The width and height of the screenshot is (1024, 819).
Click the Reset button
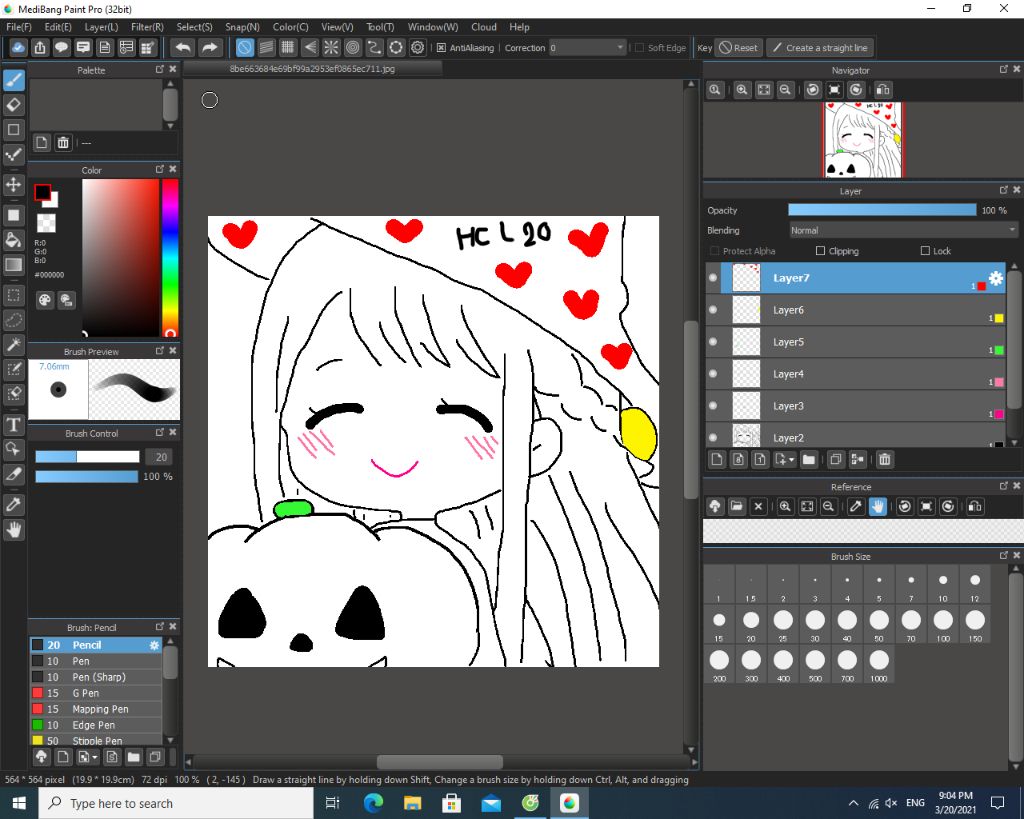point(739,48)
